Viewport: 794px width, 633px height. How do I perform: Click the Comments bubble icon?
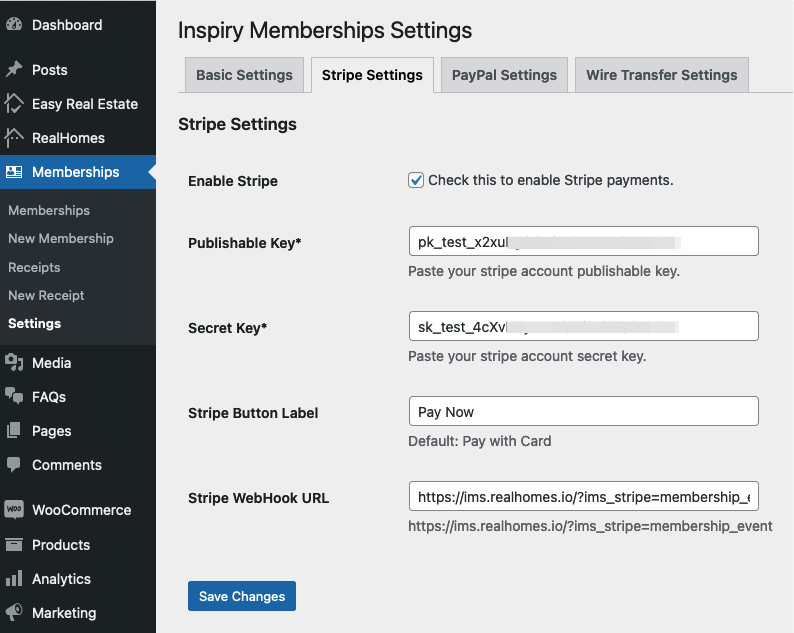(14, 464)
